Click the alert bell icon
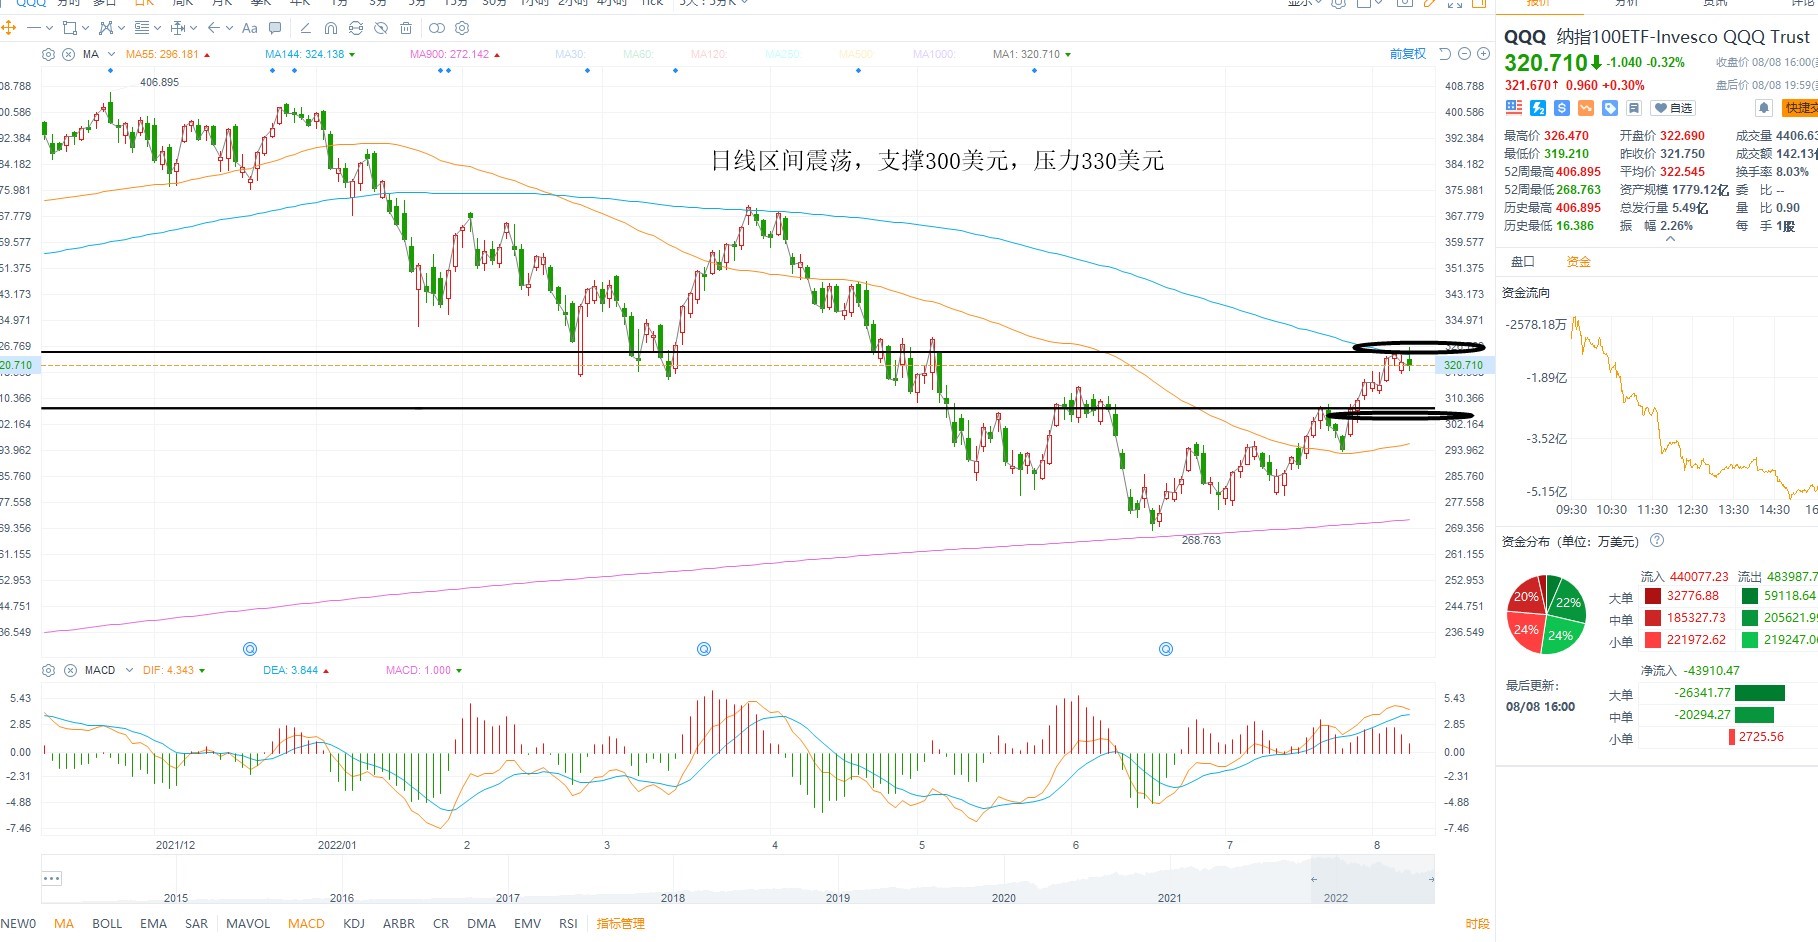Viewport: 1818px width, 942px height. tap(1764, 108)
